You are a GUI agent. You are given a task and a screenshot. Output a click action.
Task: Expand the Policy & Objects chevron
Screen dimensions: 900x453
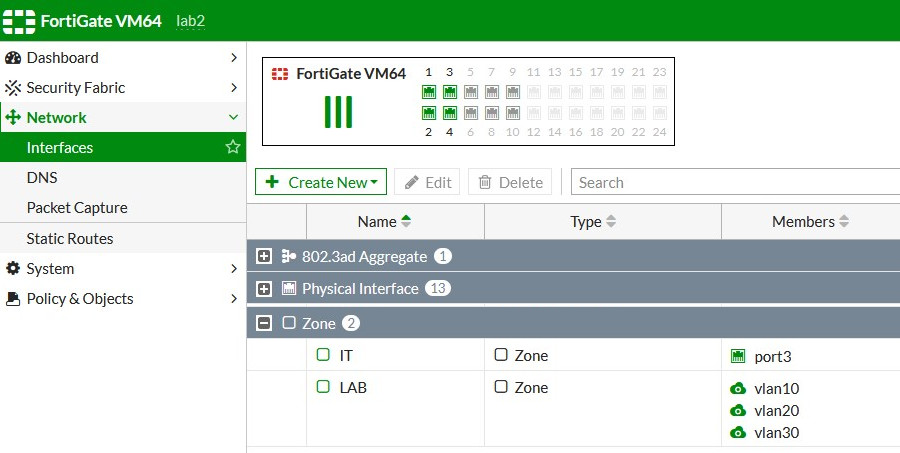234,298
